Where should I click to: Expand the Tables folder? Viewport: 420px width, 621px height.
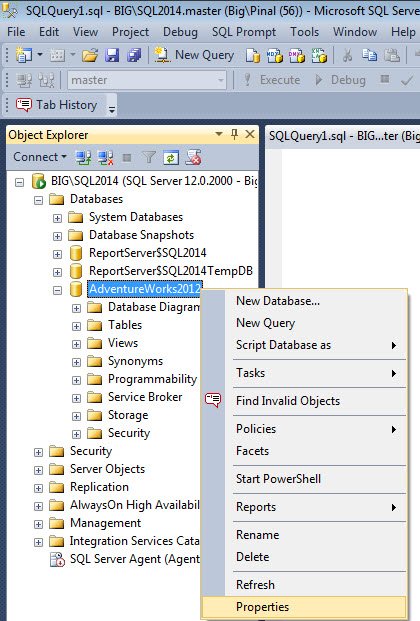[x=76, y=326]
